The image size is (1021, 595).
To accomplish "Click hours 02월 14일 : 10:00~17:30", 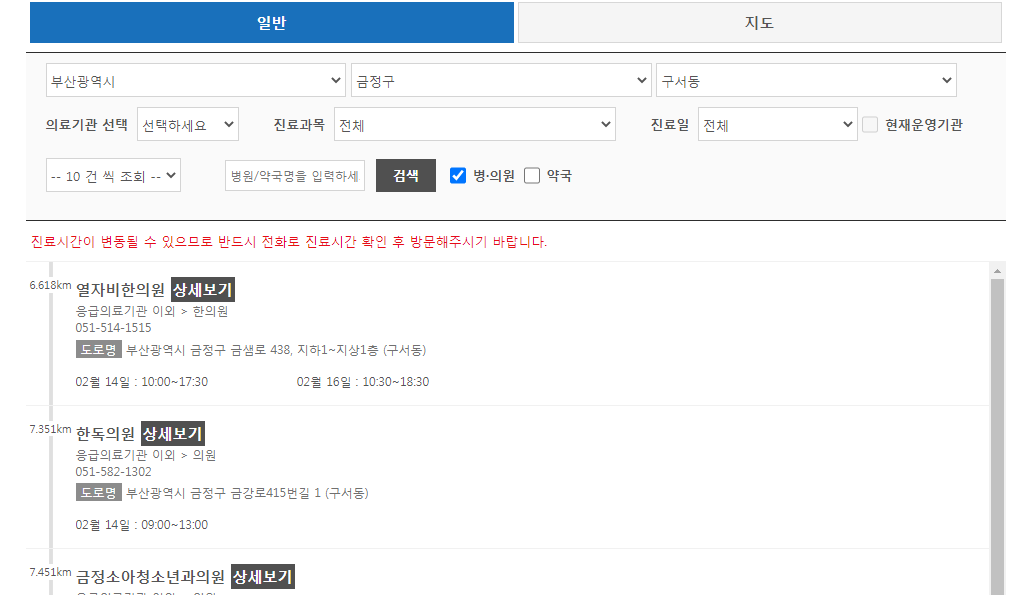I will point(141,382).
